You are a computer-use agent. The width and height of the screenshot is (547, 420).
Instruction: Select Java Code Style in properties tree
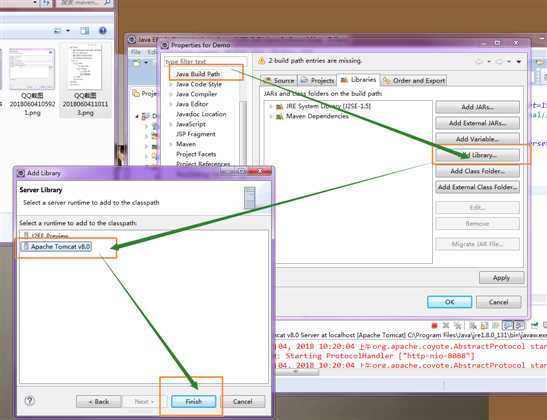[x=198, y=84]
